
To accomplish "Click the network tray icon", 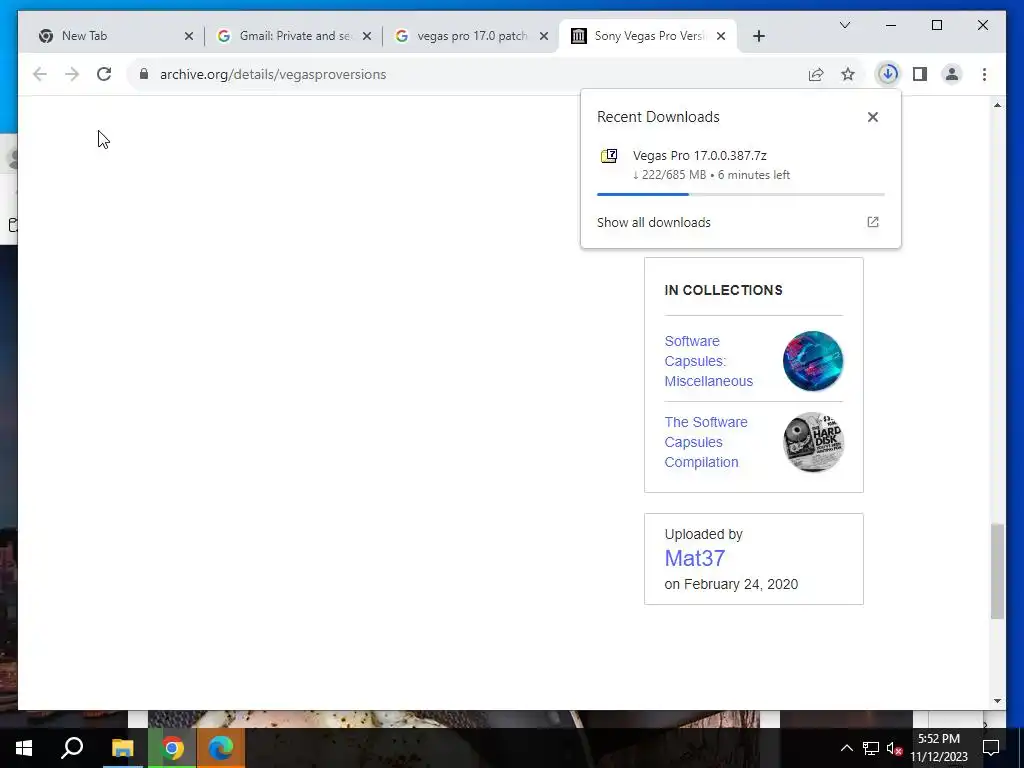I will [871, 748].
